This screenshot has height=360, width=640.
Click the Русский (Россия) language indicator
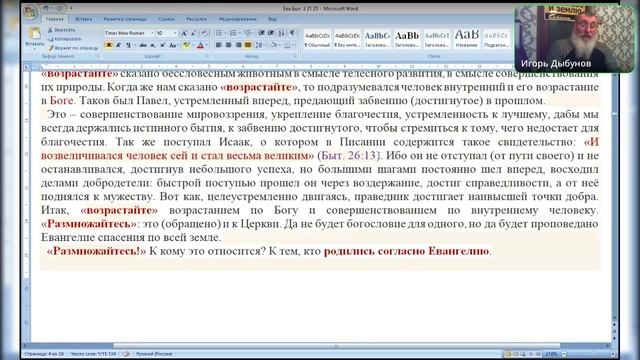coord(154,354)
